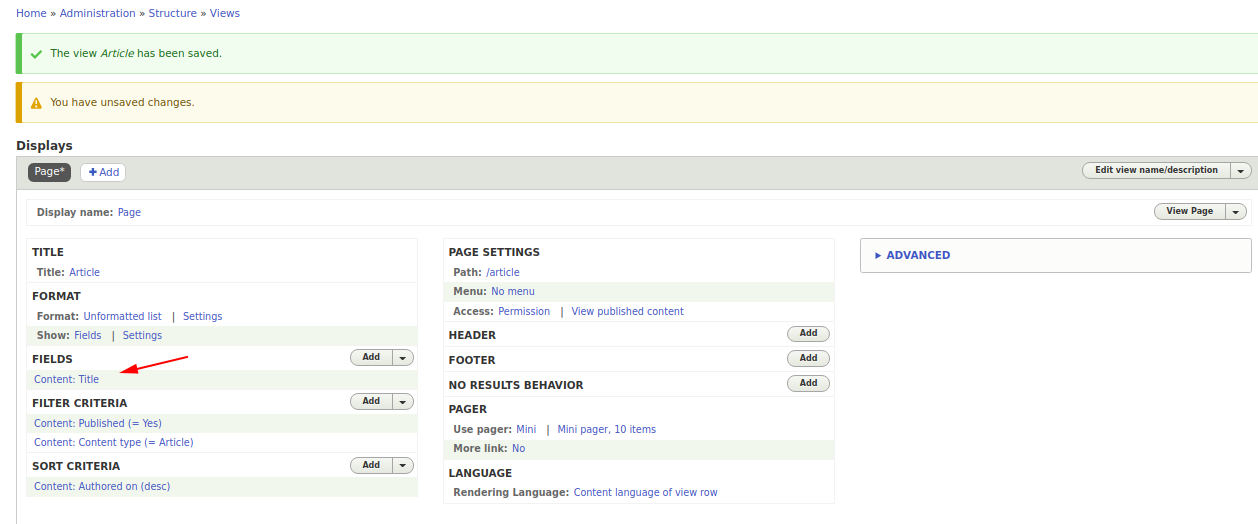
Task: Click the View published content link
Action: click(x=628, y=312)
